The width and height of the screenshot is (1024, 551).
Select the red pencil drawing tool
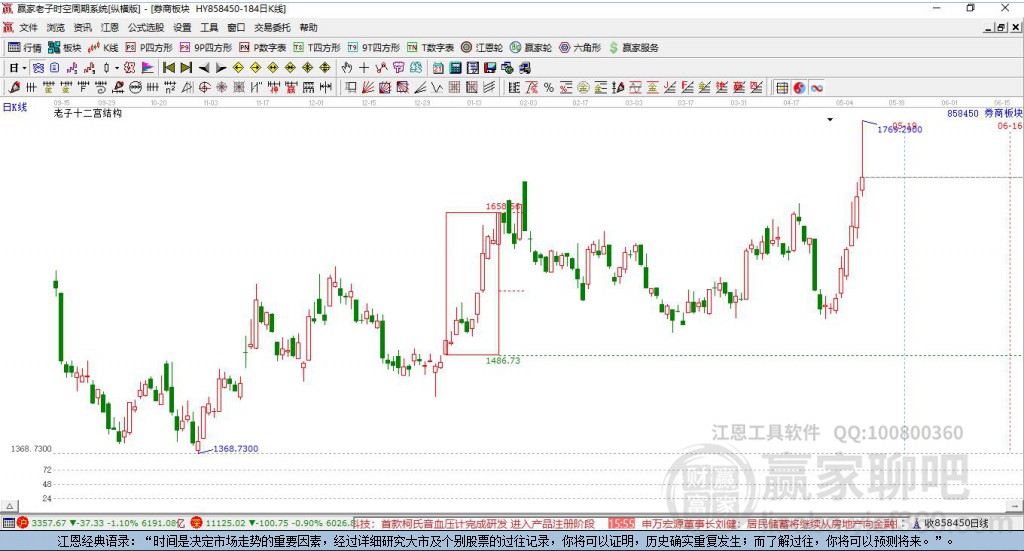[14, 87]
